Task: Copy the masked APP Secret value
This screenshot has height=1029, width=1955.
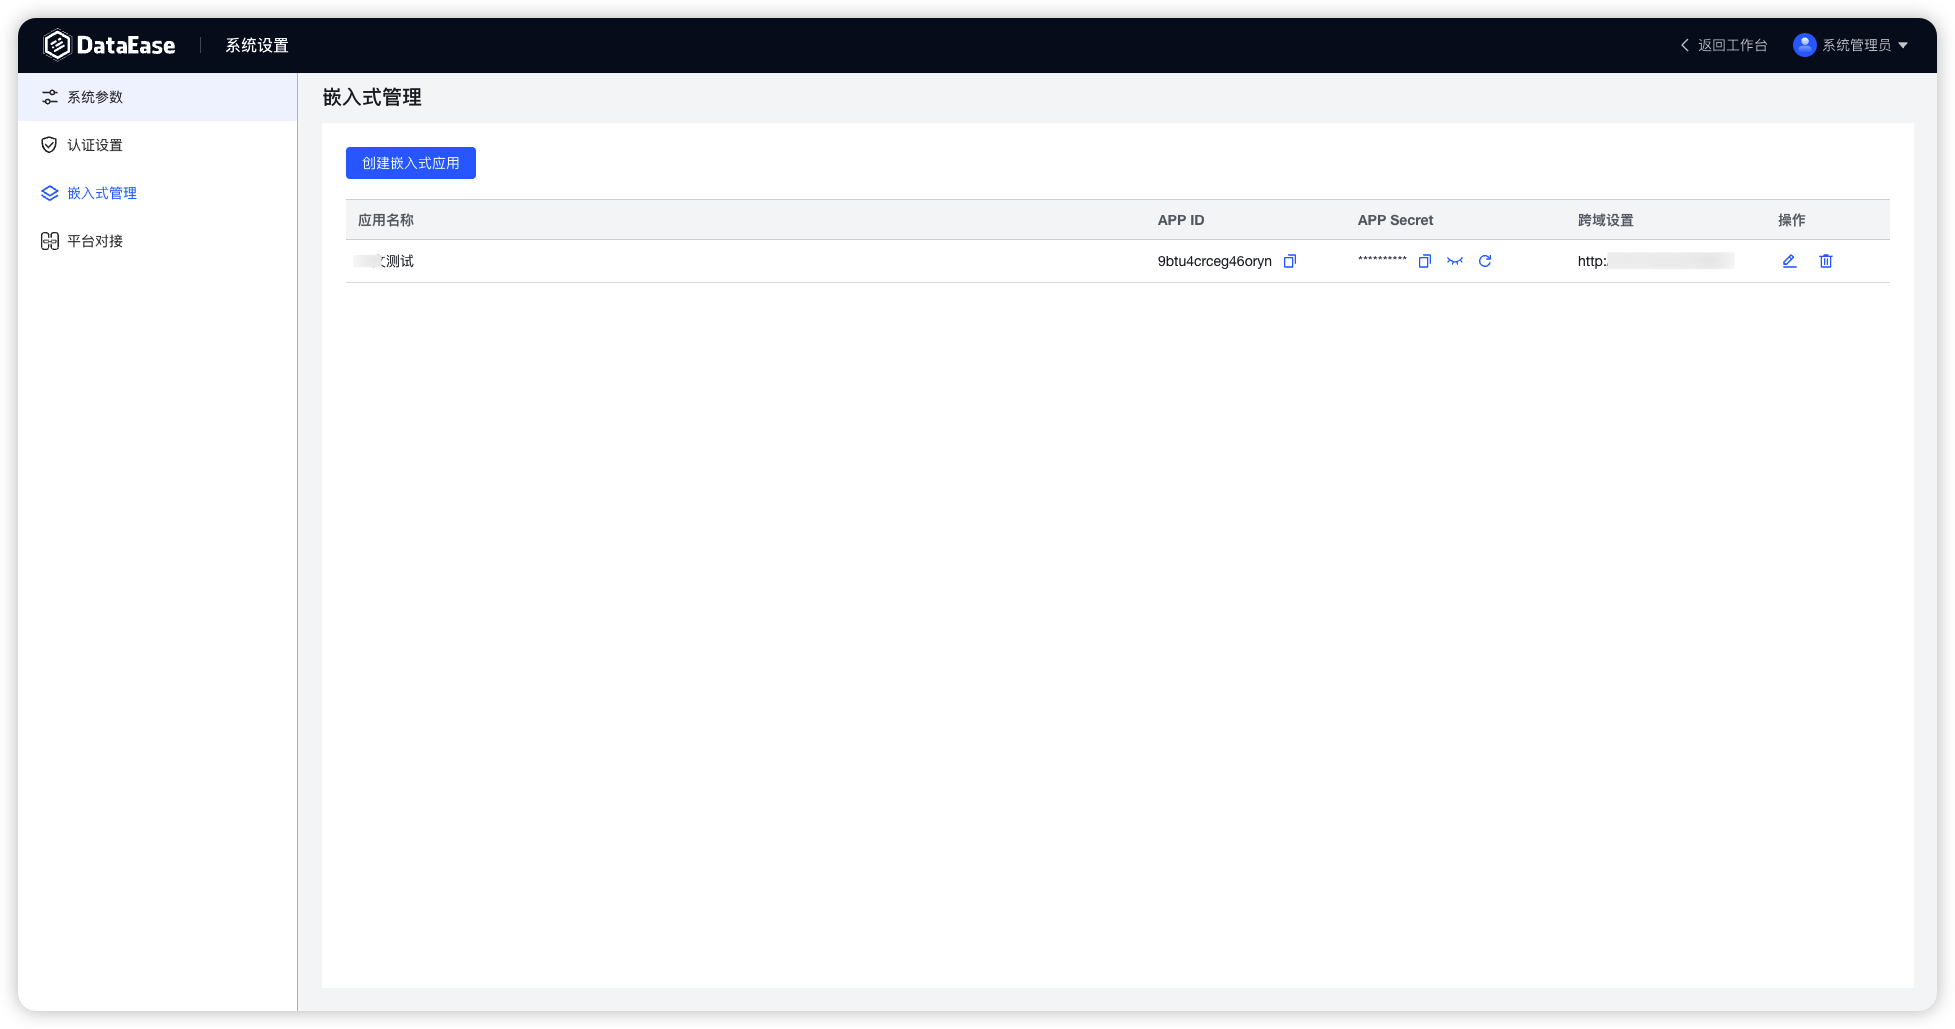Action: pyautogui.click(x=1425, y=261)
